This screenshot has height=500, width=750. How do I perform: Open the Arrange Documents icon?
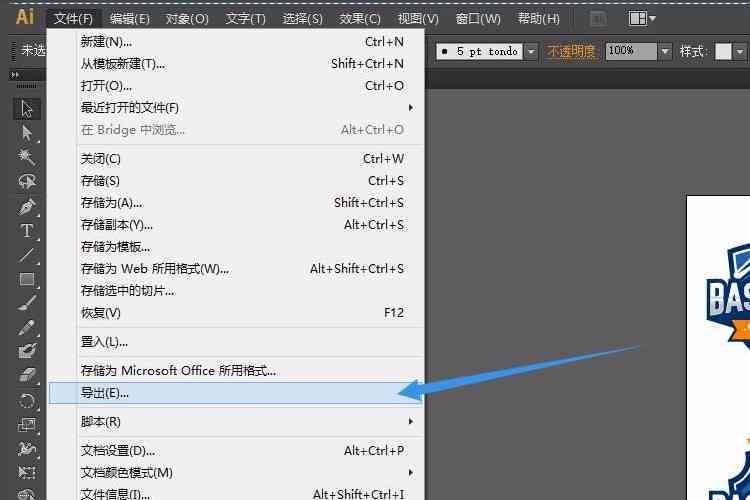pos(637,19)
